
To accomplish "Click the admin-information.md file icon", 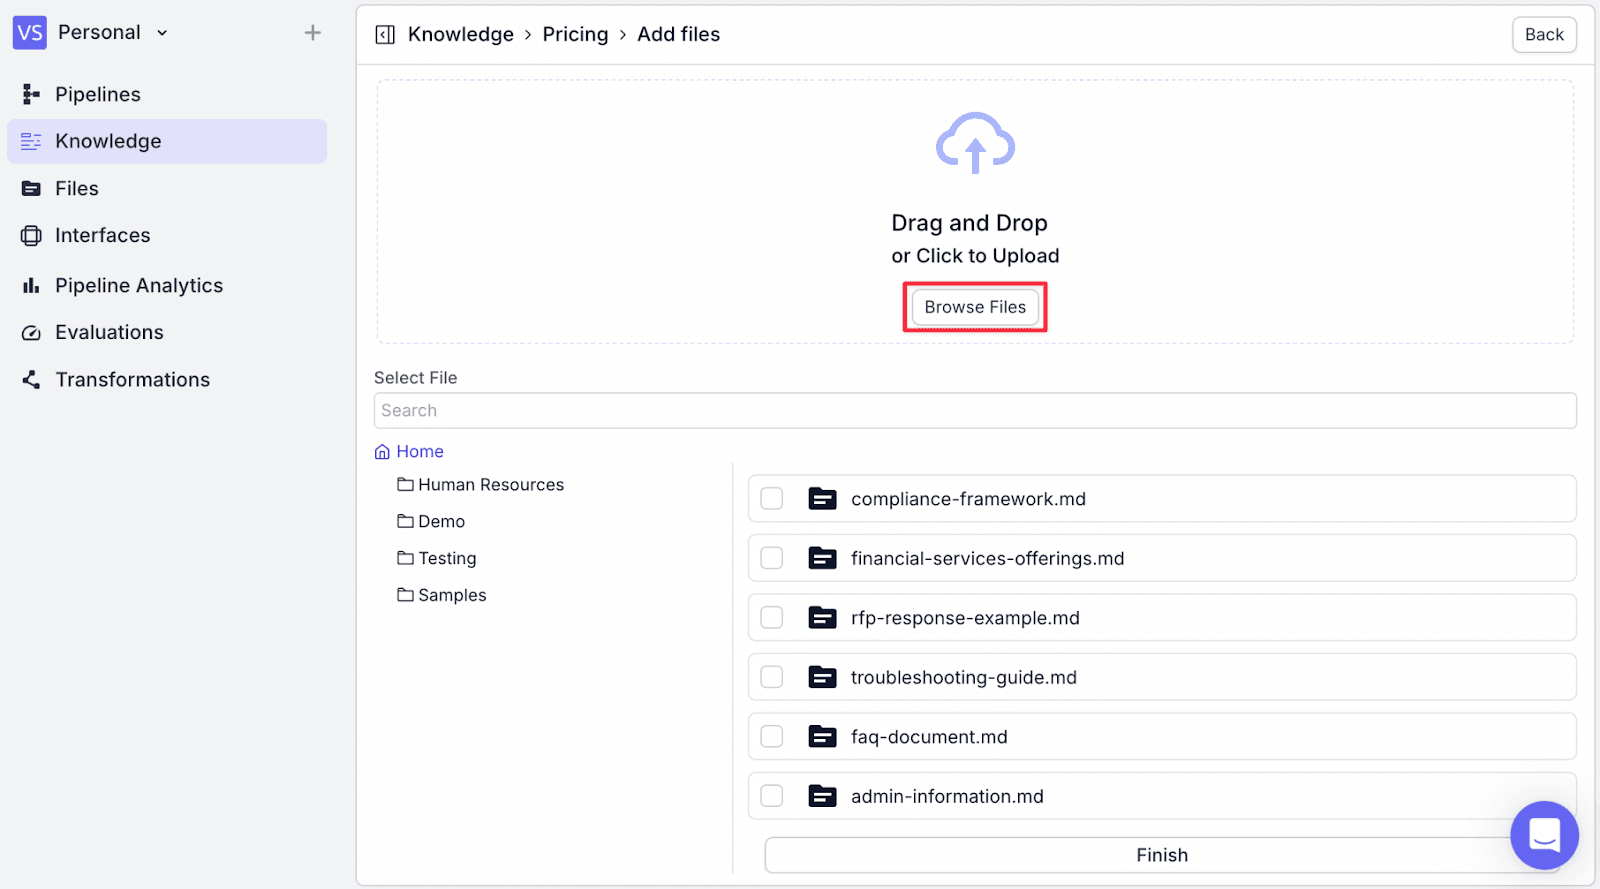I will (822, 796).
